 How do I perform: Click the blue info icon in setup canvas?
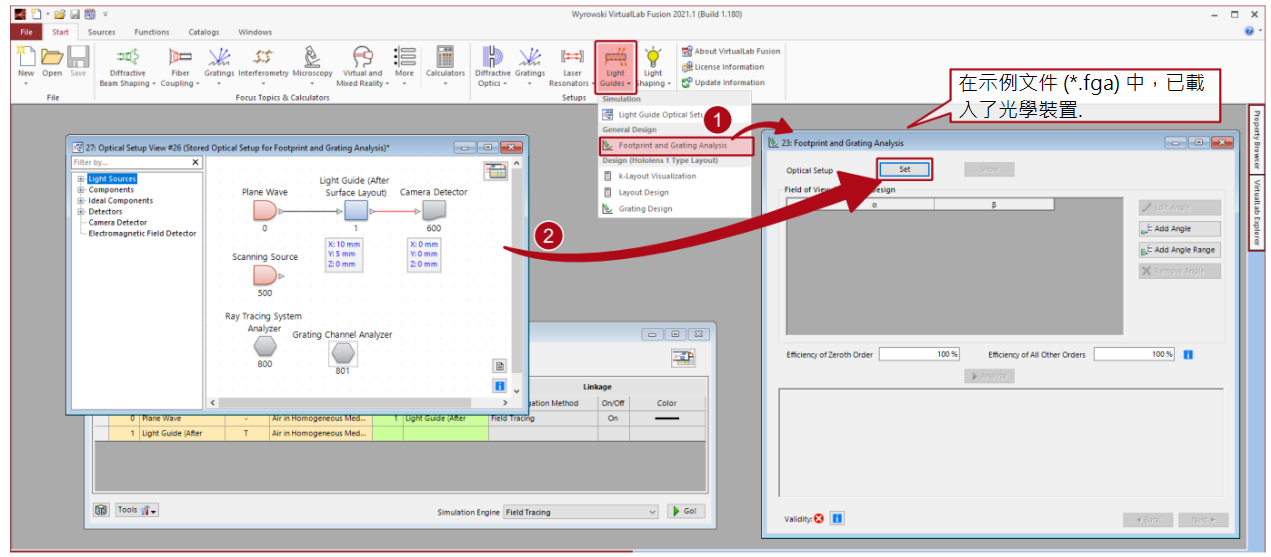coord(500,385)
